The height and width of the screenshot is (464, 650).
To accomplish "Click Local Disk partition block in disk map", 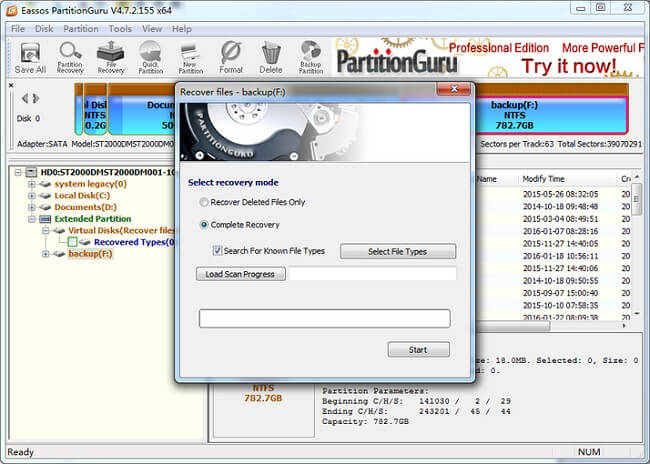I will coord(95,115).
